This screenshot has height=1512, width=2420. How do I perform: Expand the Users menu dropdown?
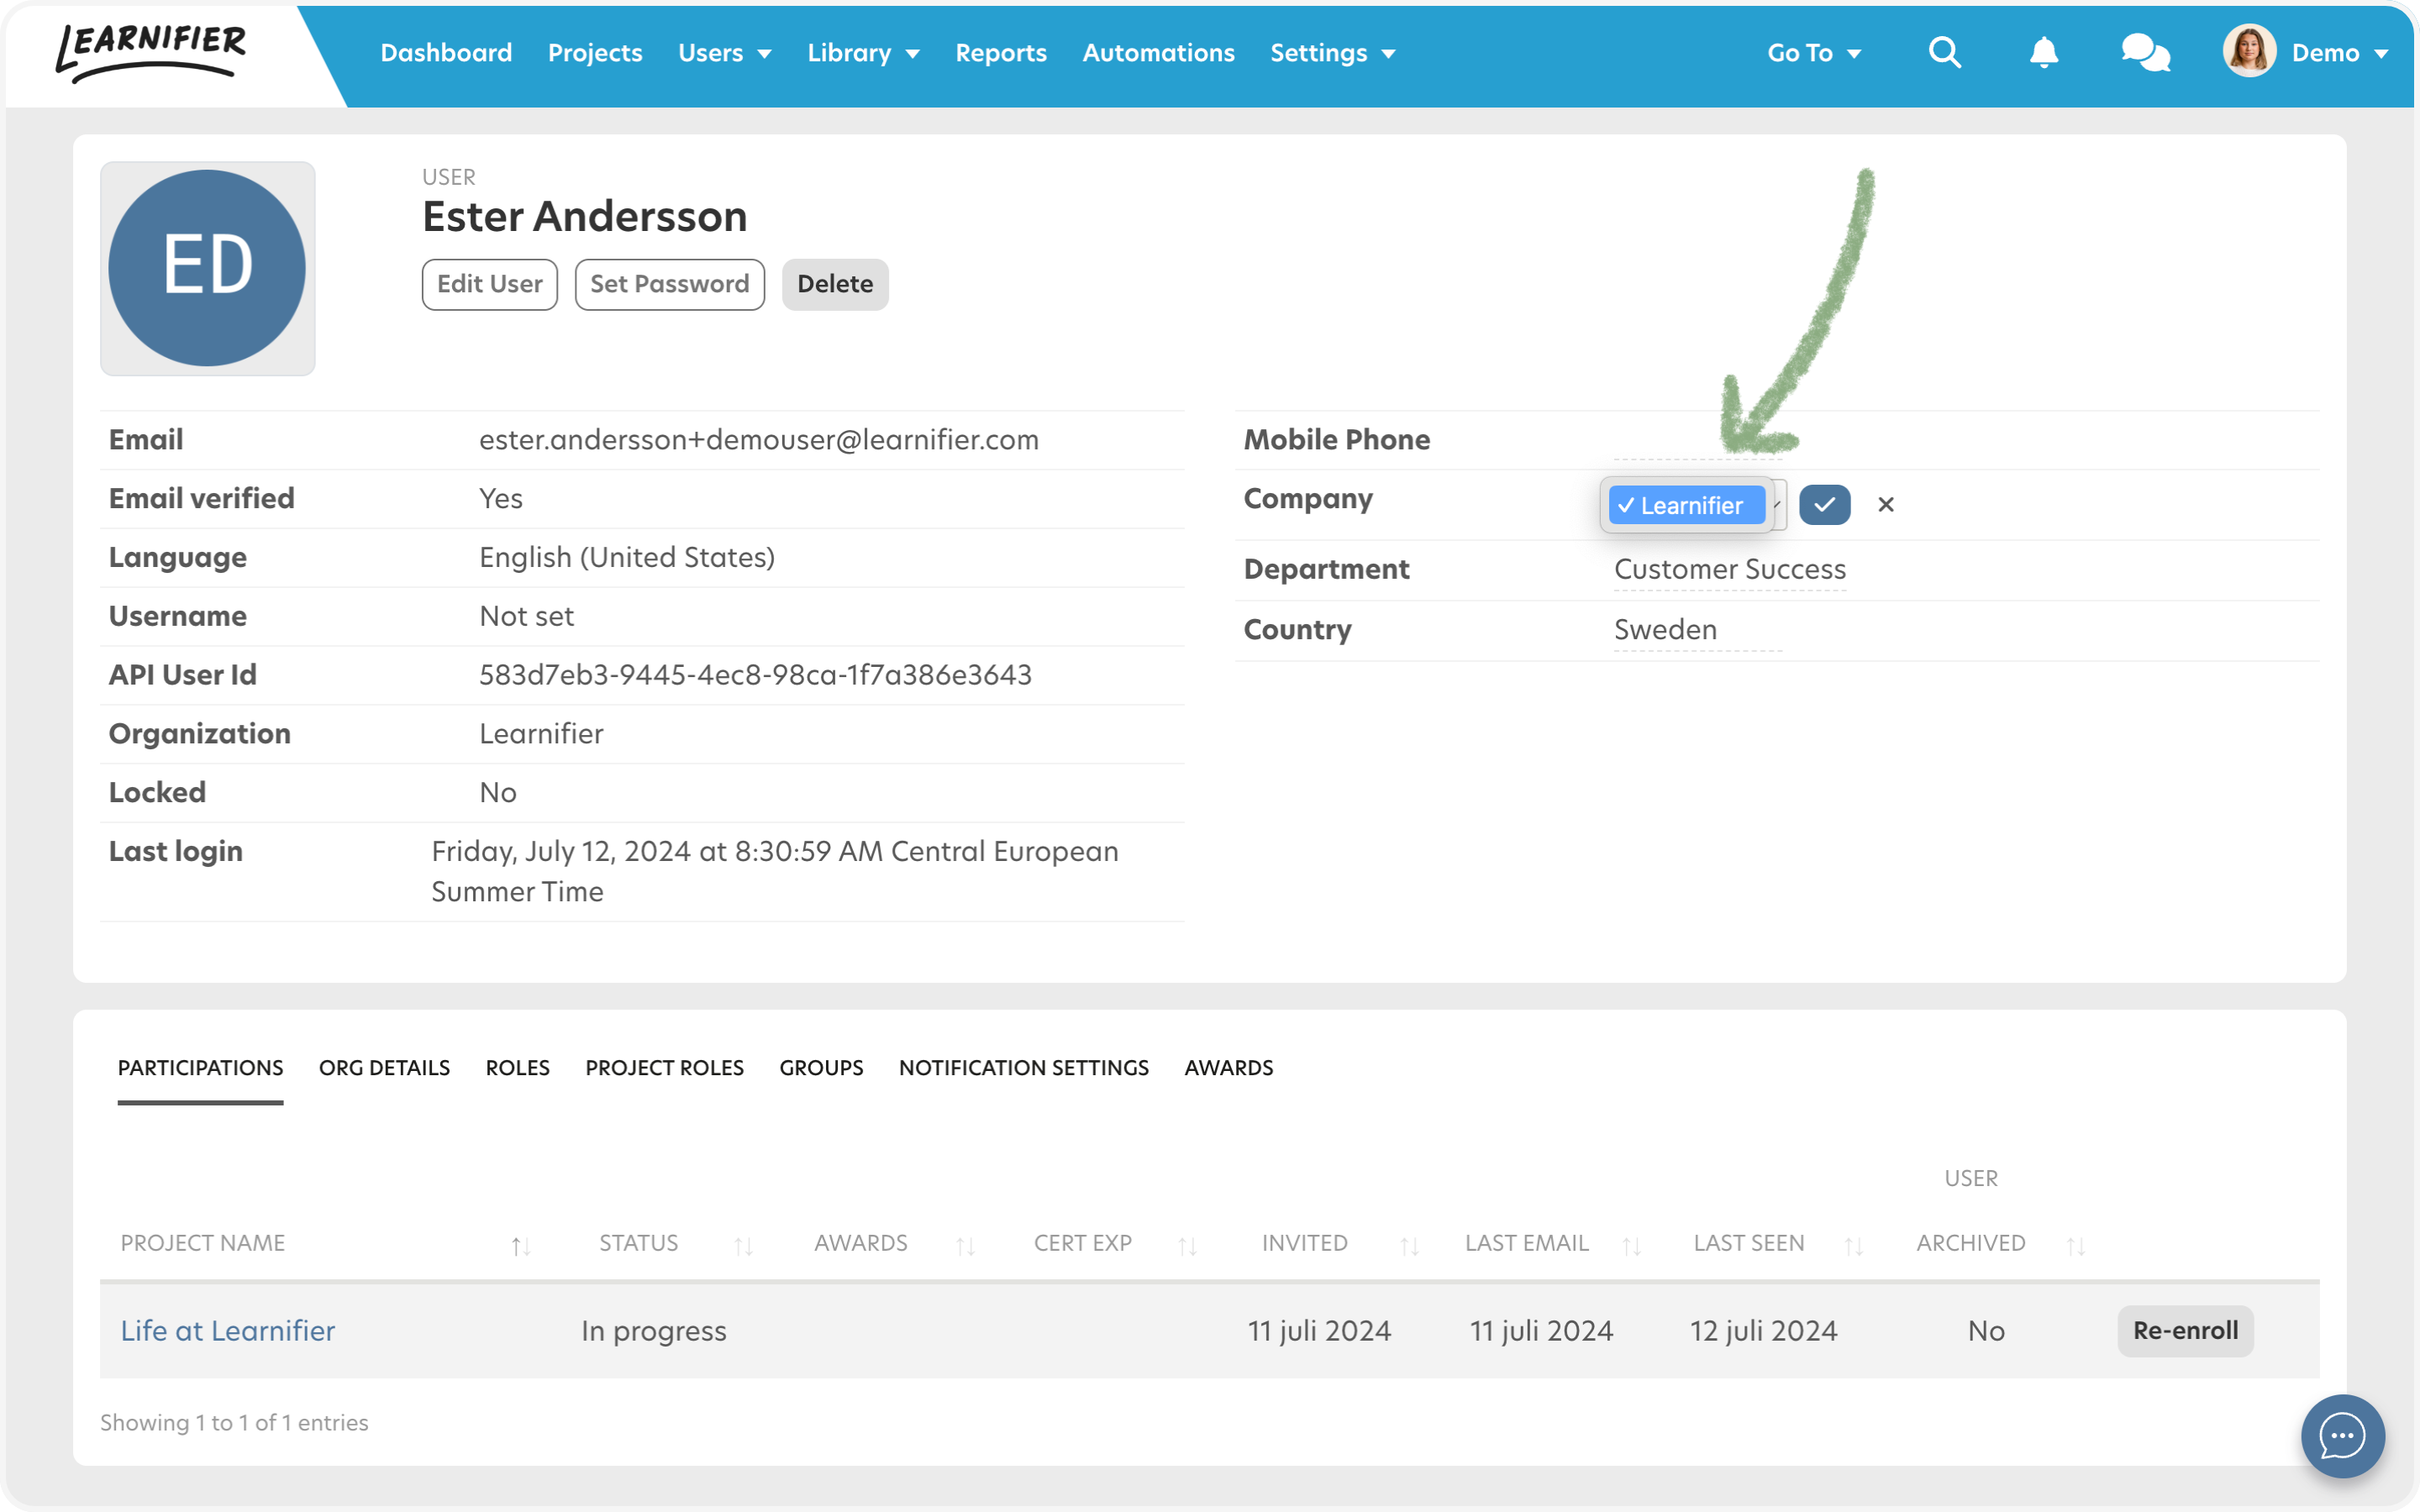pyautogui.click(x=724, y=53)
